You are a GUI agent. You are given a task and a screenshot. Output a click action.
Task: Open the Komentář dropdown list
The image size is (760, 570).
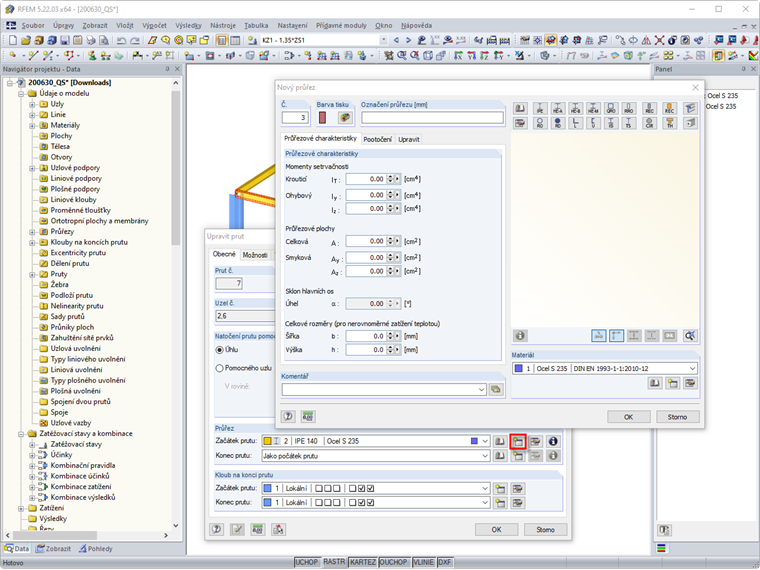point(481,389)
